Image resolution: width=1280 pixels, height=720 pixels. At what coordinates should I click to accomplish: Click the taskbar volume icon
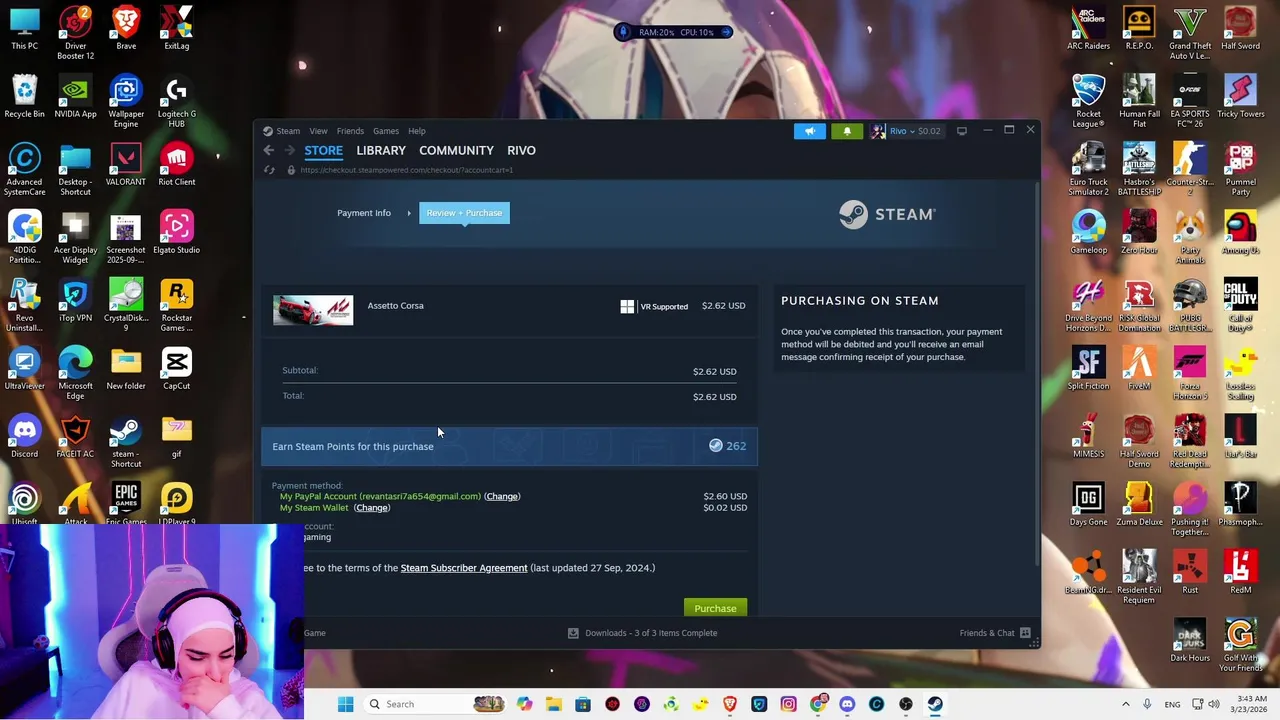(x=1215, y=704)
